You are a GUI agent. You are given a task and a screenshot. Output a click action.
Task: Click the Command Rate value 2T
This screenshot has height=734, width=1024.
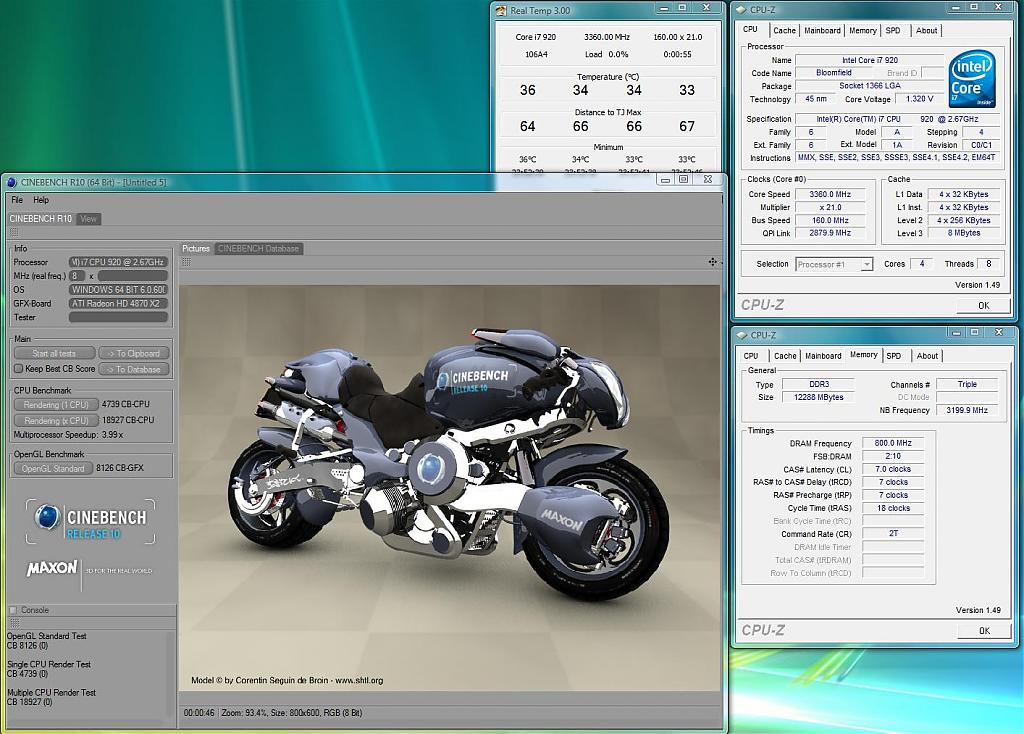893,534
